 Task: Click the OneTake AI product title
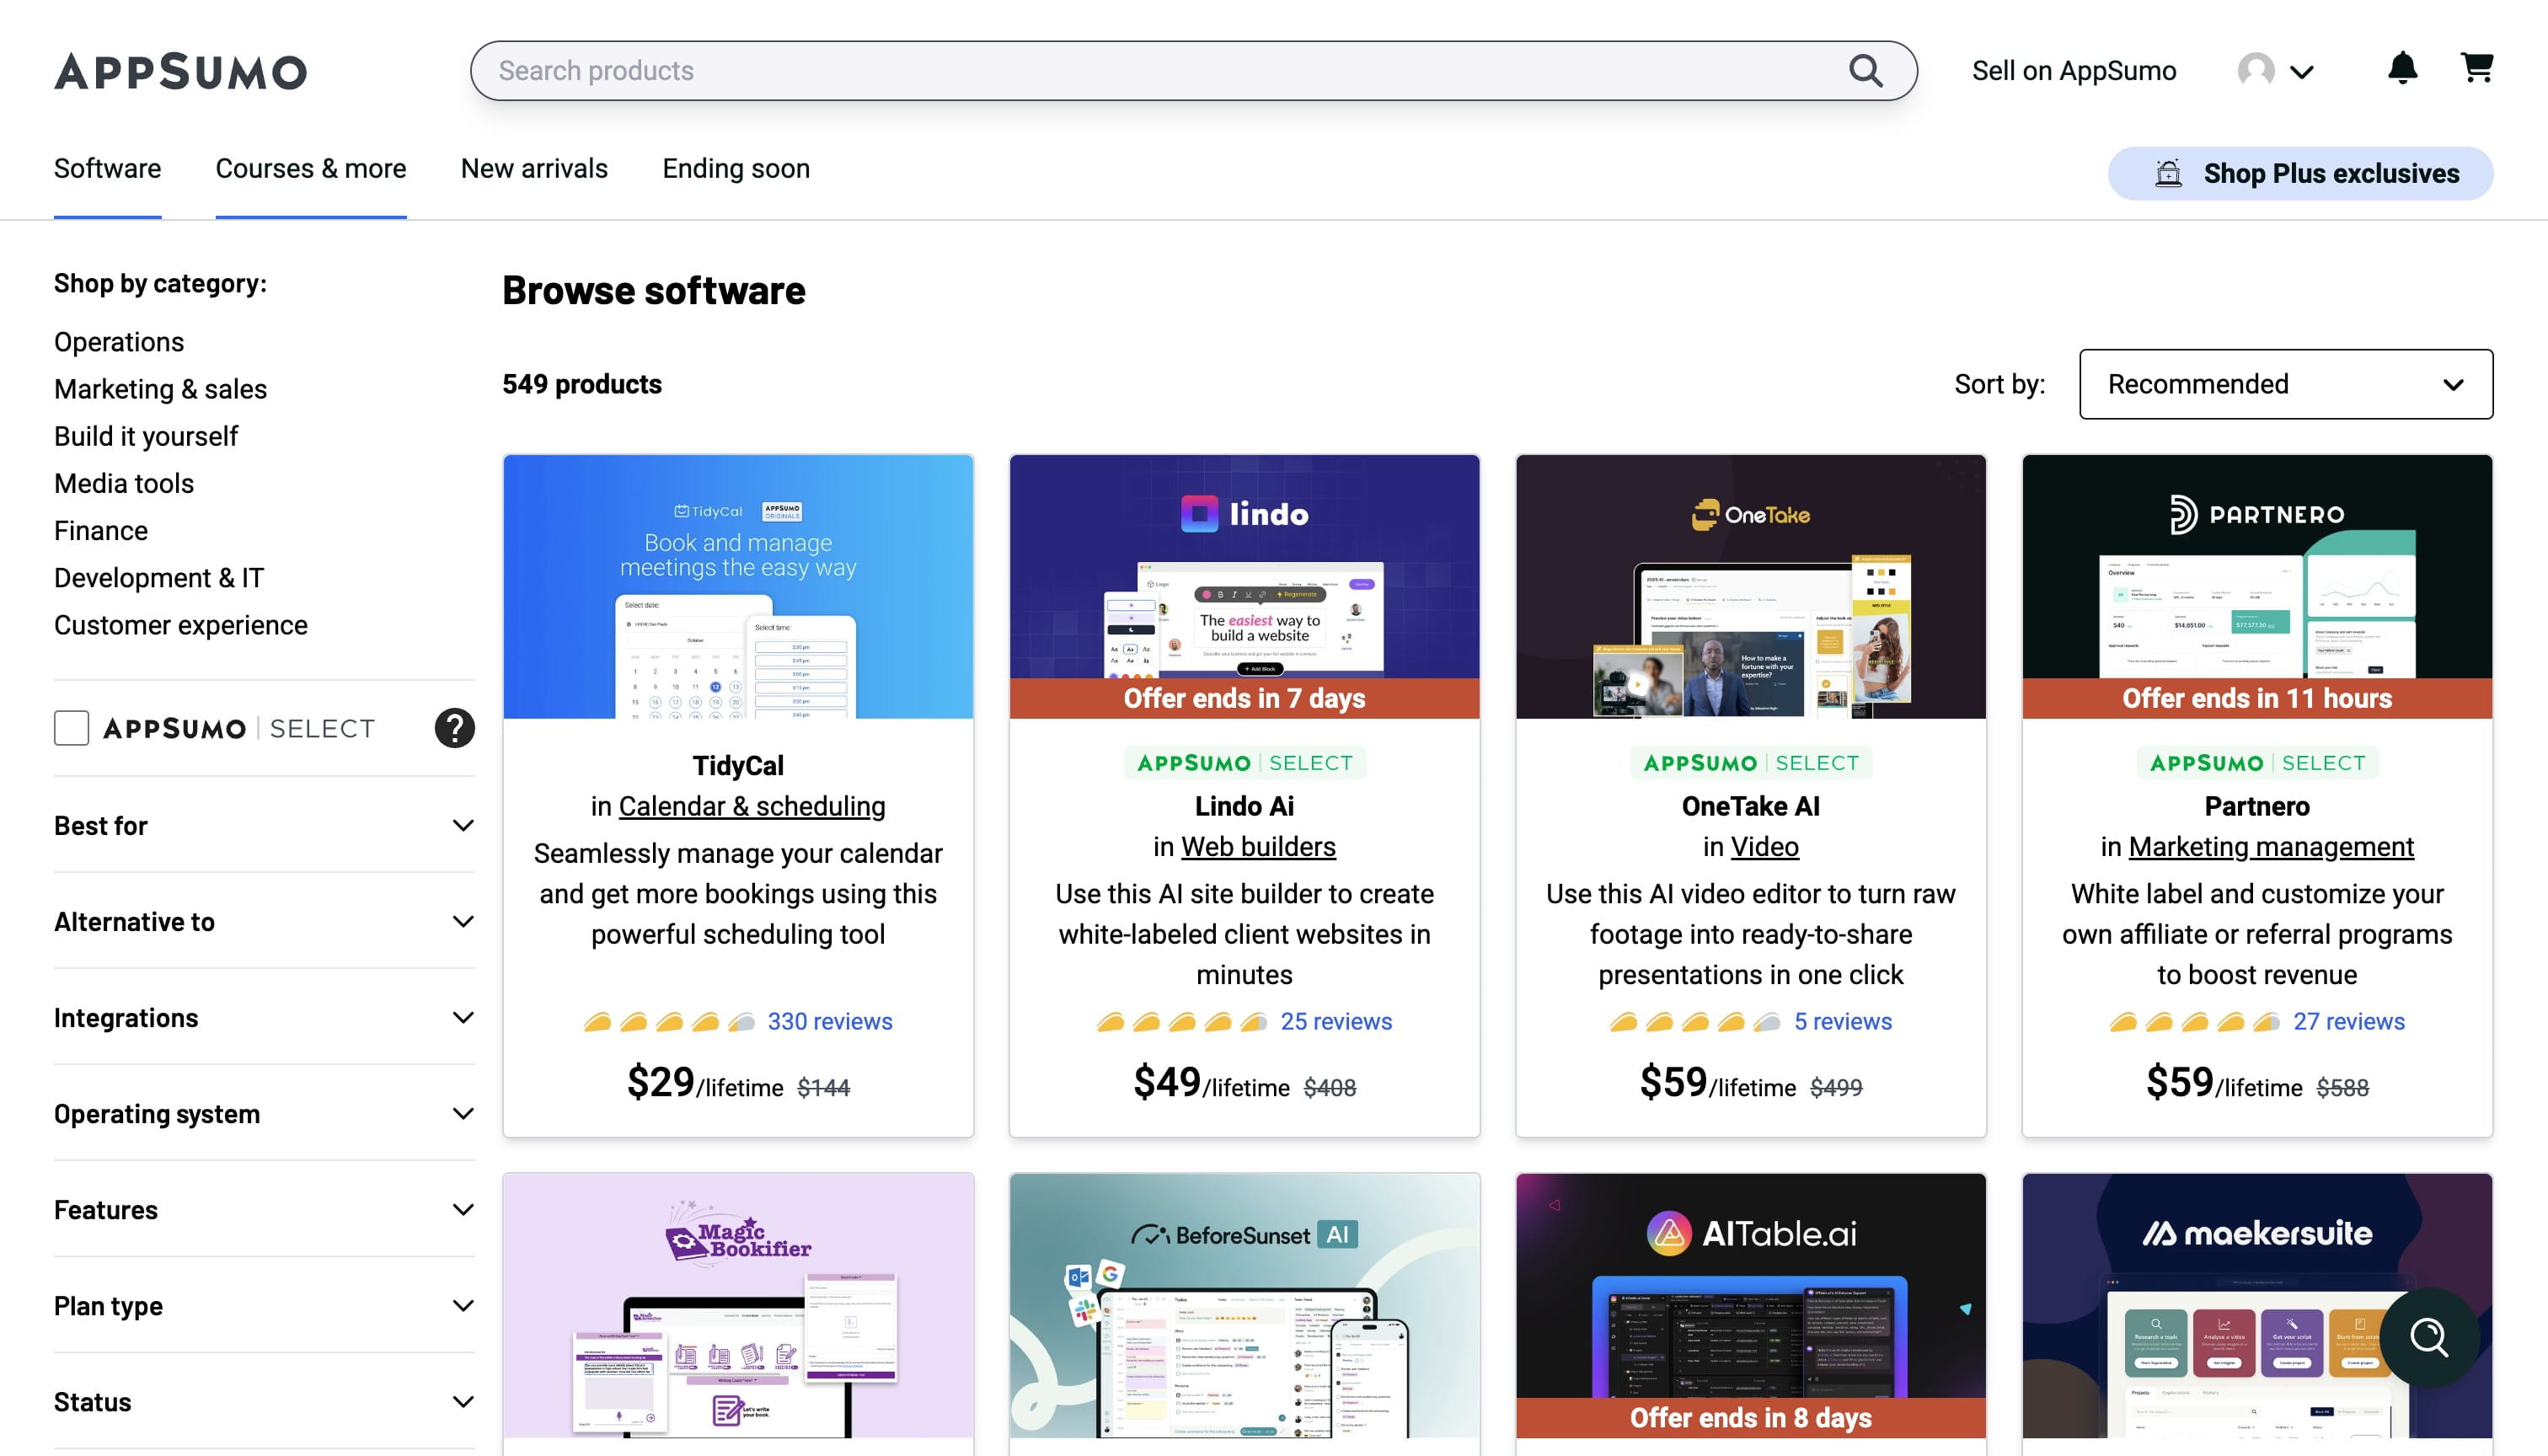click(x=1751, y=806)
